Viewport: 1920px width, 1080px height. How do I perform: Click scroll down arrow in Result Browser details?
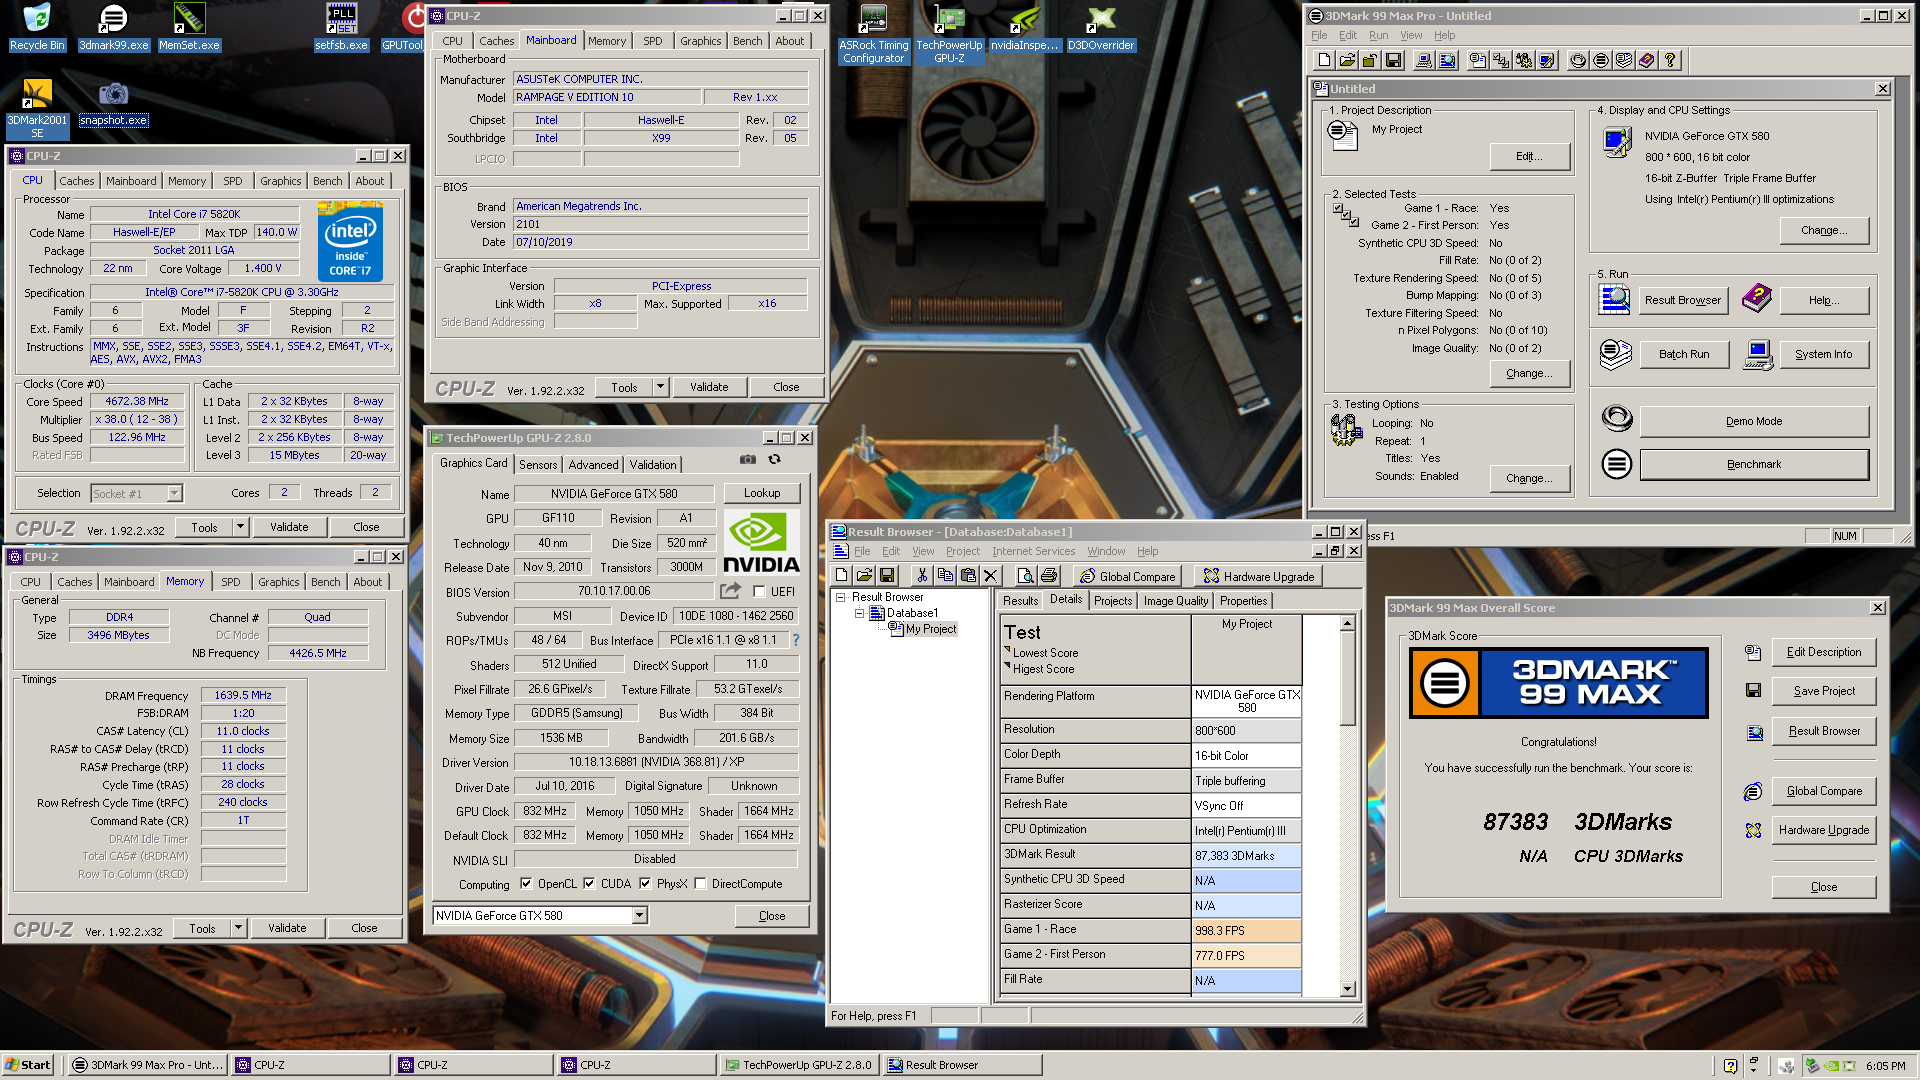coord(1348,988)
